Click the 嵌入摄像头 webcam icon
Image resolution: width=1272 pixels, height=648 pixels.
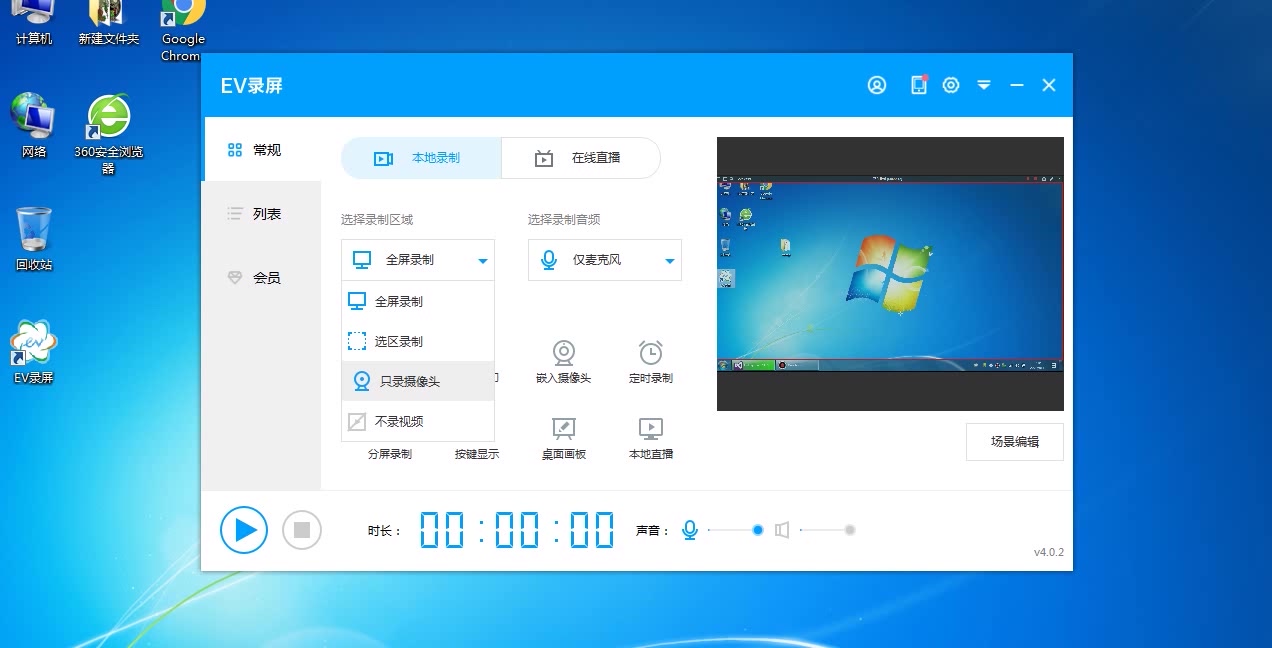pyautogui.click(x=564, y=352)
